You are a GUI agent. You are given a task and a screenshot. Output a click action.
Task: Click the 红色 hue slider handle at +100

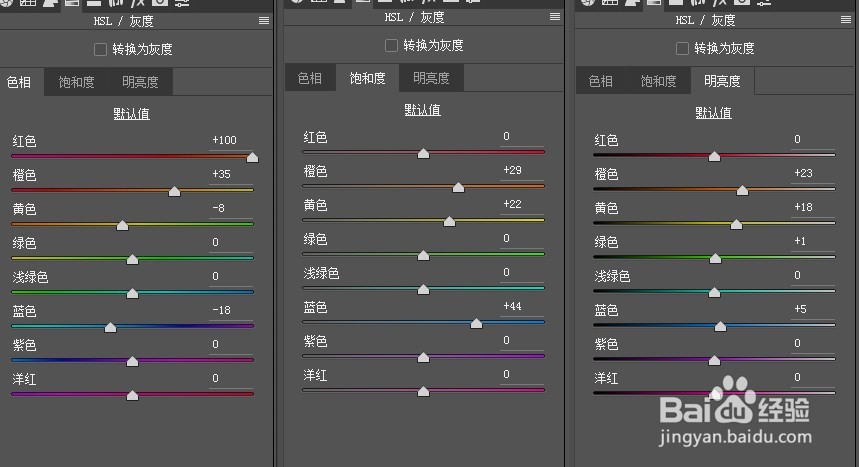point(253,158)
